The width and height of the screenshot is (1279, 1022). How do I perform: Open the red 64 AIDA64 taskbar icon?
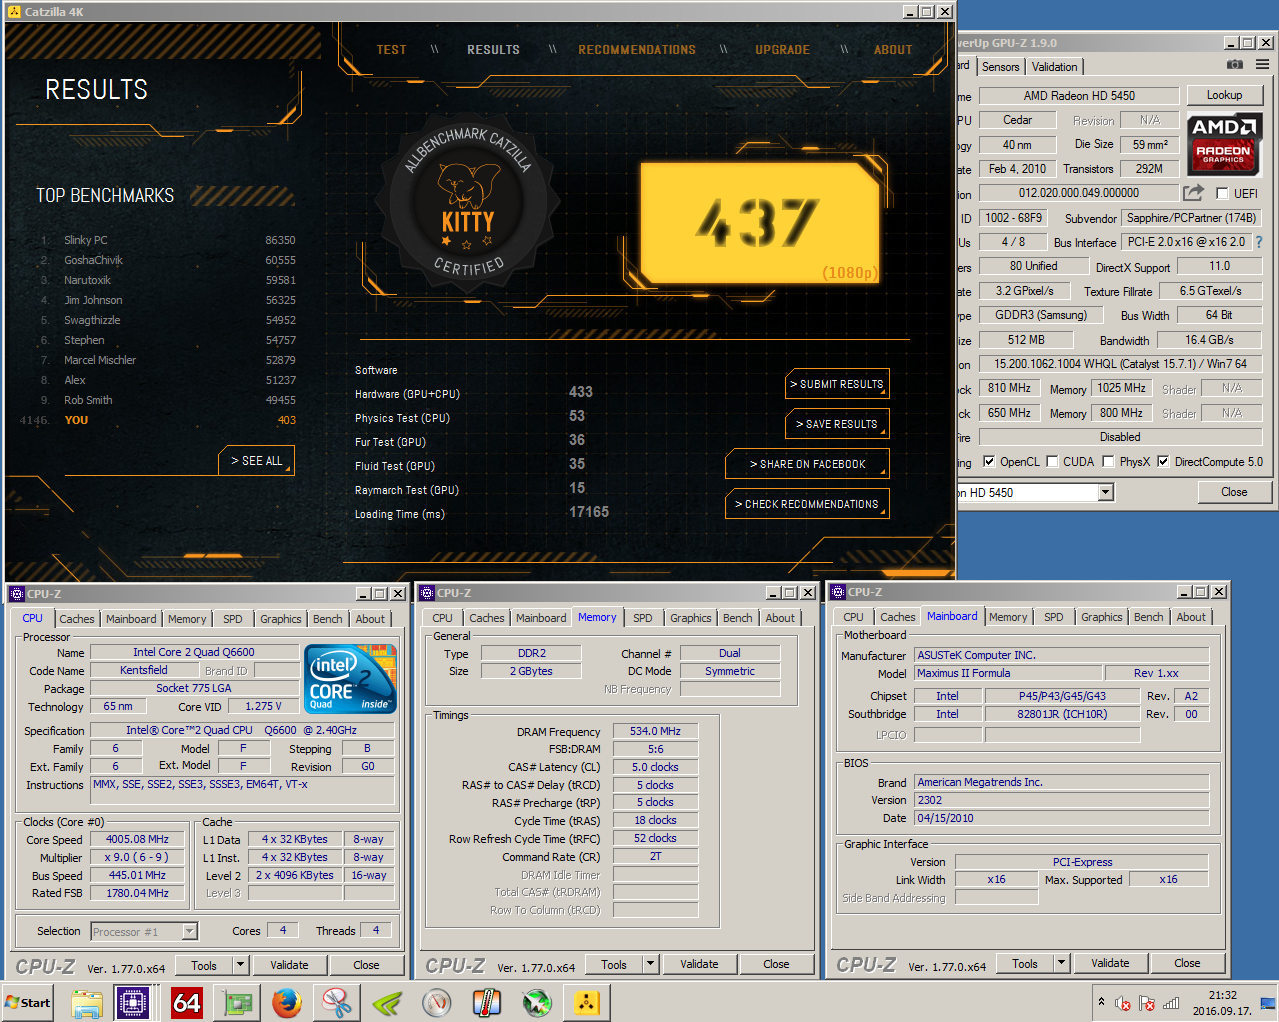(187, 1002)
